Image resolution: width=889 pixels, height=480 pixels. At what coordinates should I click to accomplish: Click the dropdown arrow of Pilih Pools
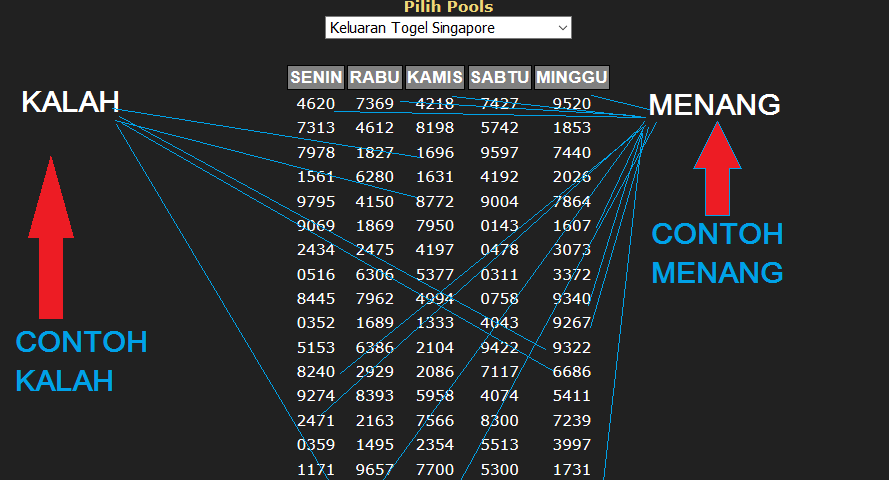coord(562,28)
